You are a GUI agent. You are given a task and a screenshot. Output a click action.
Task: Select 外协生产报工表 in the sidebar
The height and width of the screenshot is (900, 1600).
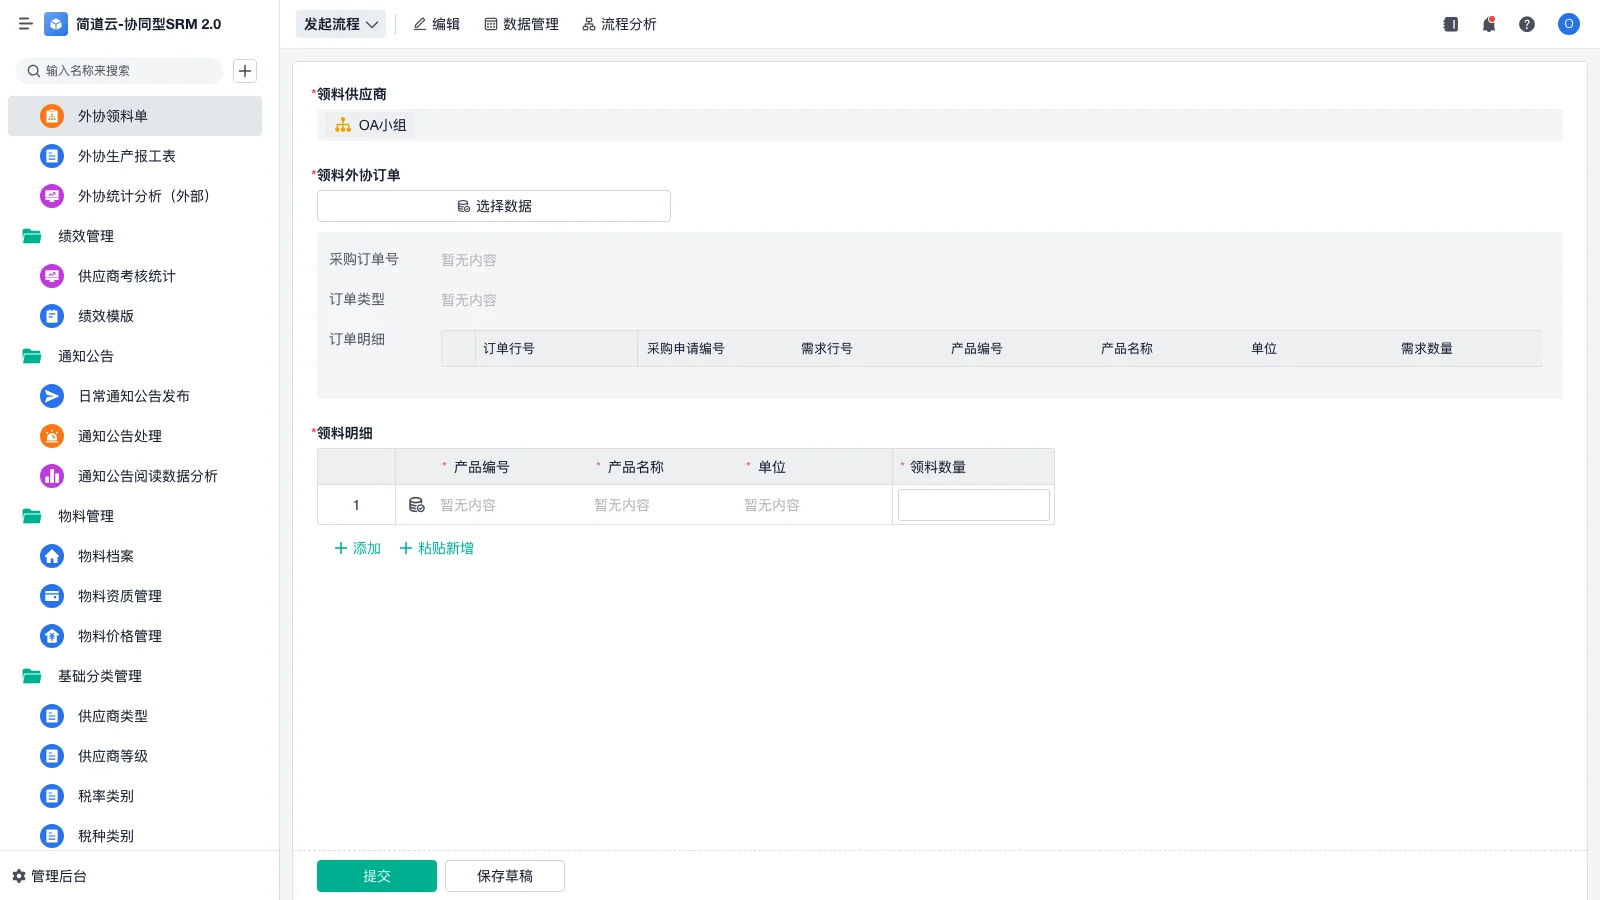coord(135,156)
